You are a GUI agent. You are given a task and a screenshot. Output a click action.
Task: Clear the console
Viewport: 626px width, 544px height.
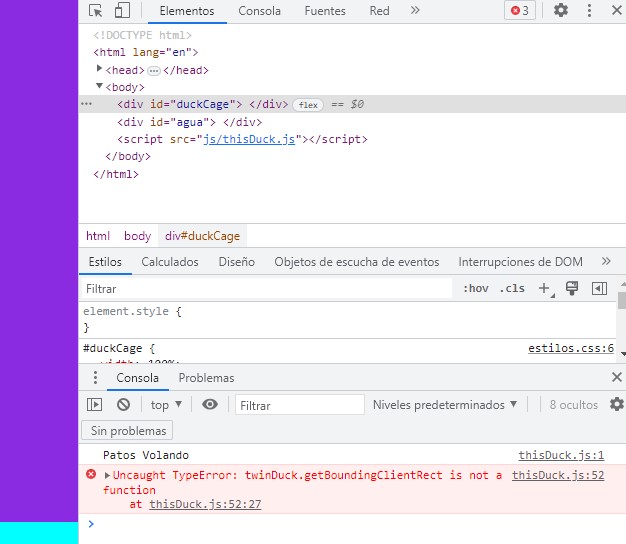coord(123,405)
